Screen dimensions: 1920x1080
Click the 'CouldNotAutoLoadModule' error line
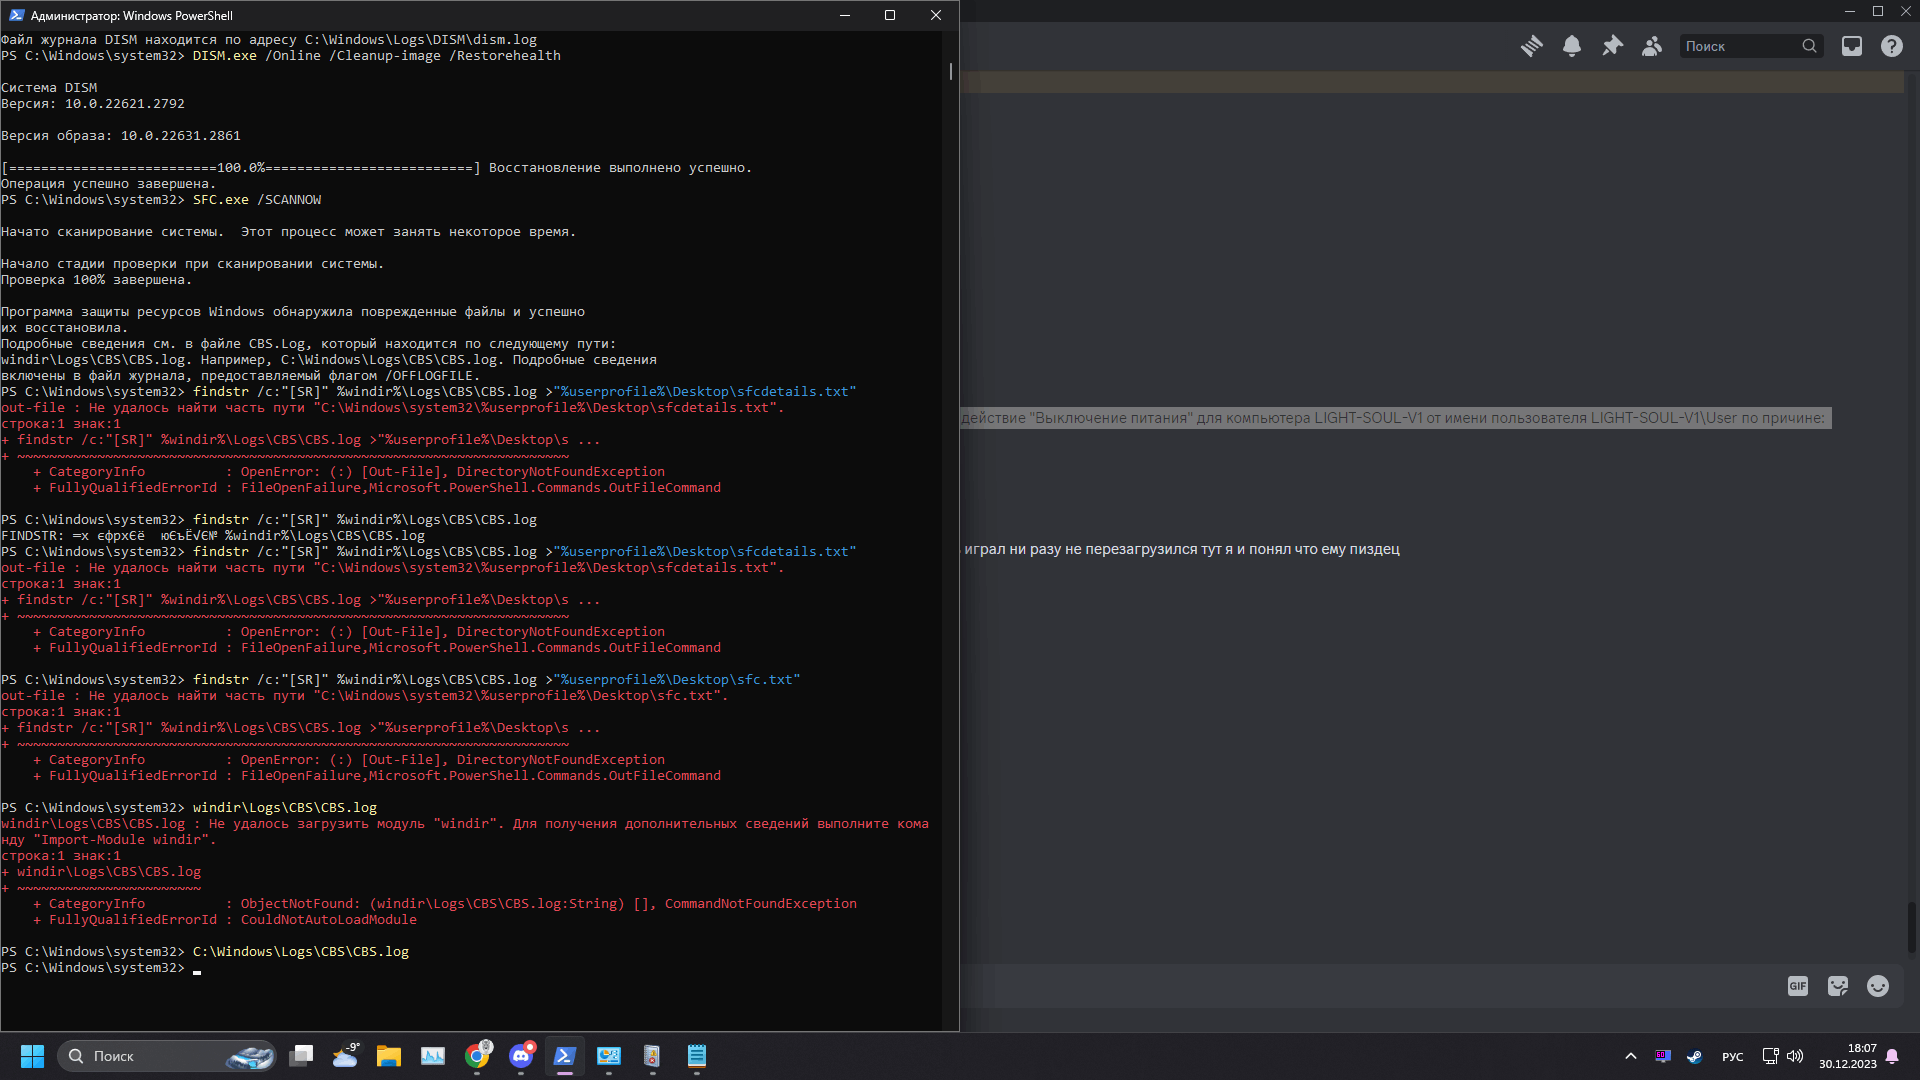coord(225,920)
